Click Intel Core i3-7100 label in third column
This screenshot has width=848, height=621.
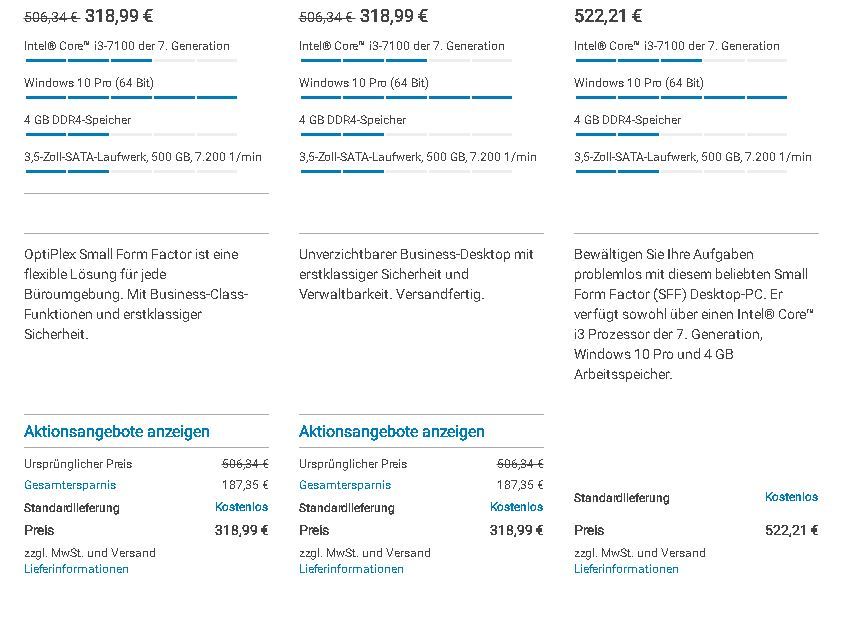click(676, 46)
